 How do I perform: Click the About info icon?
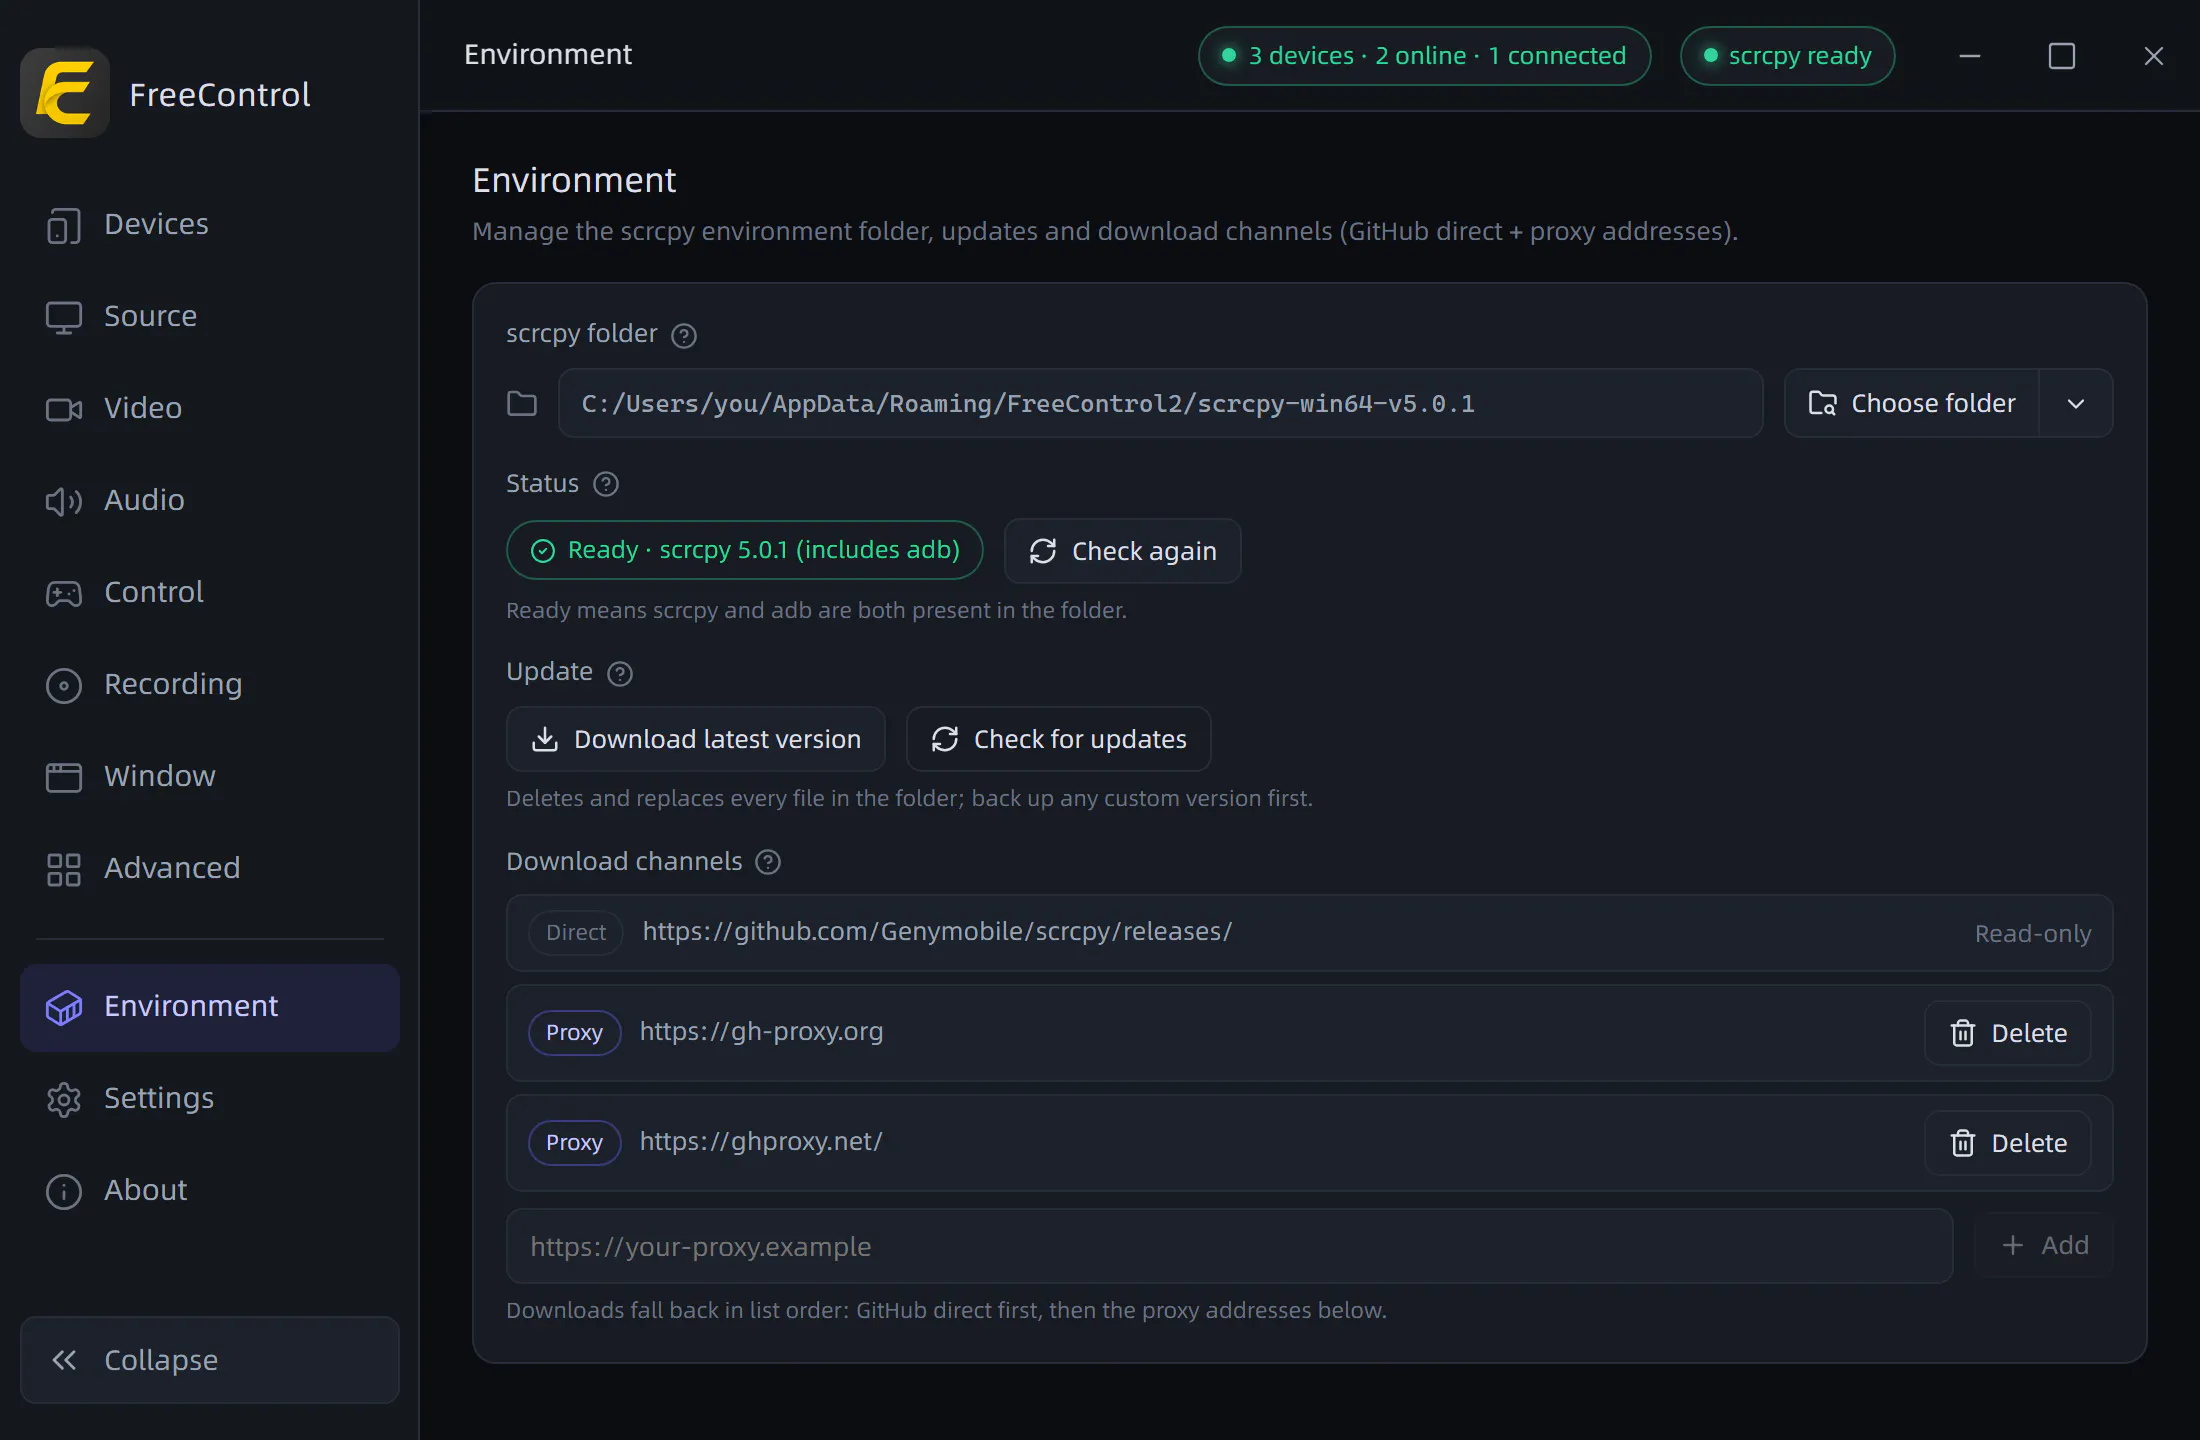click(64, 1191)
